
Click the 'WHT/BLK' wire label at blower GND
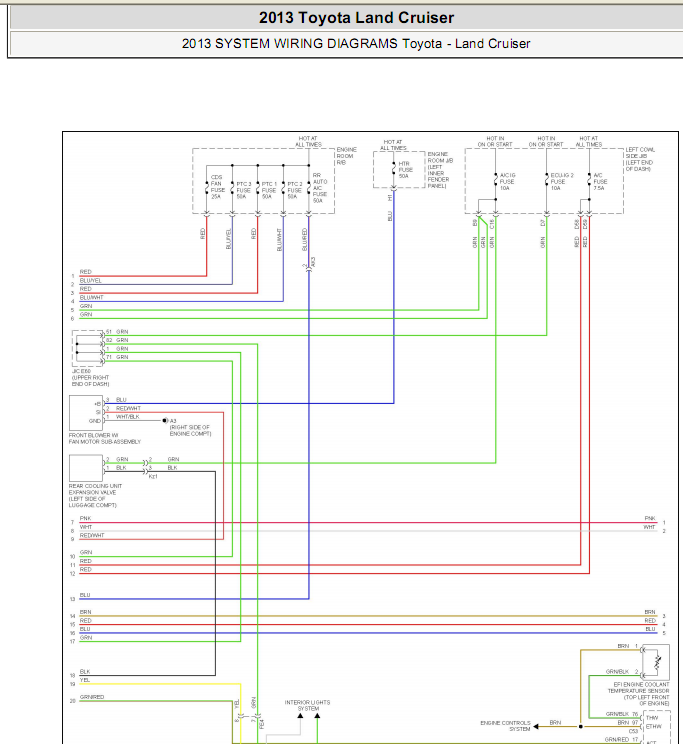tap(128, 417)
